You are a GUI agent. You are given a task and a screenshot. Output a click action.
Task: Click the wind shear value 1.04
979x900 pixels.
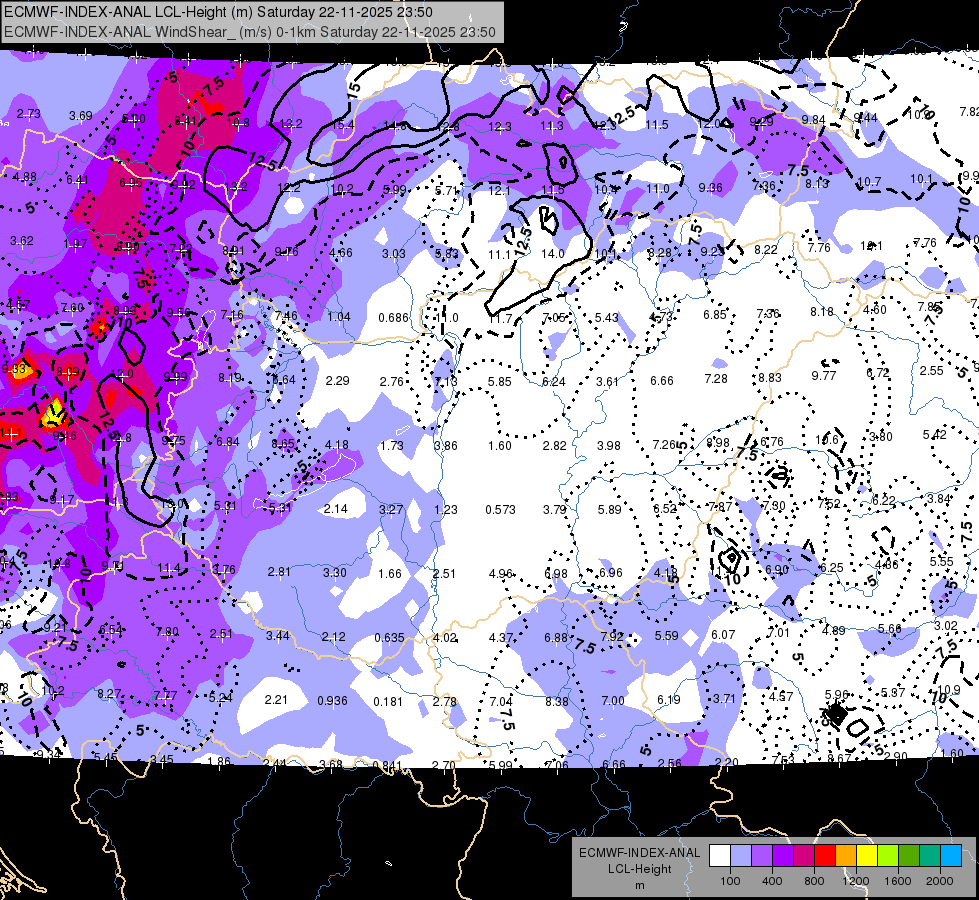[x=339, y=317]
